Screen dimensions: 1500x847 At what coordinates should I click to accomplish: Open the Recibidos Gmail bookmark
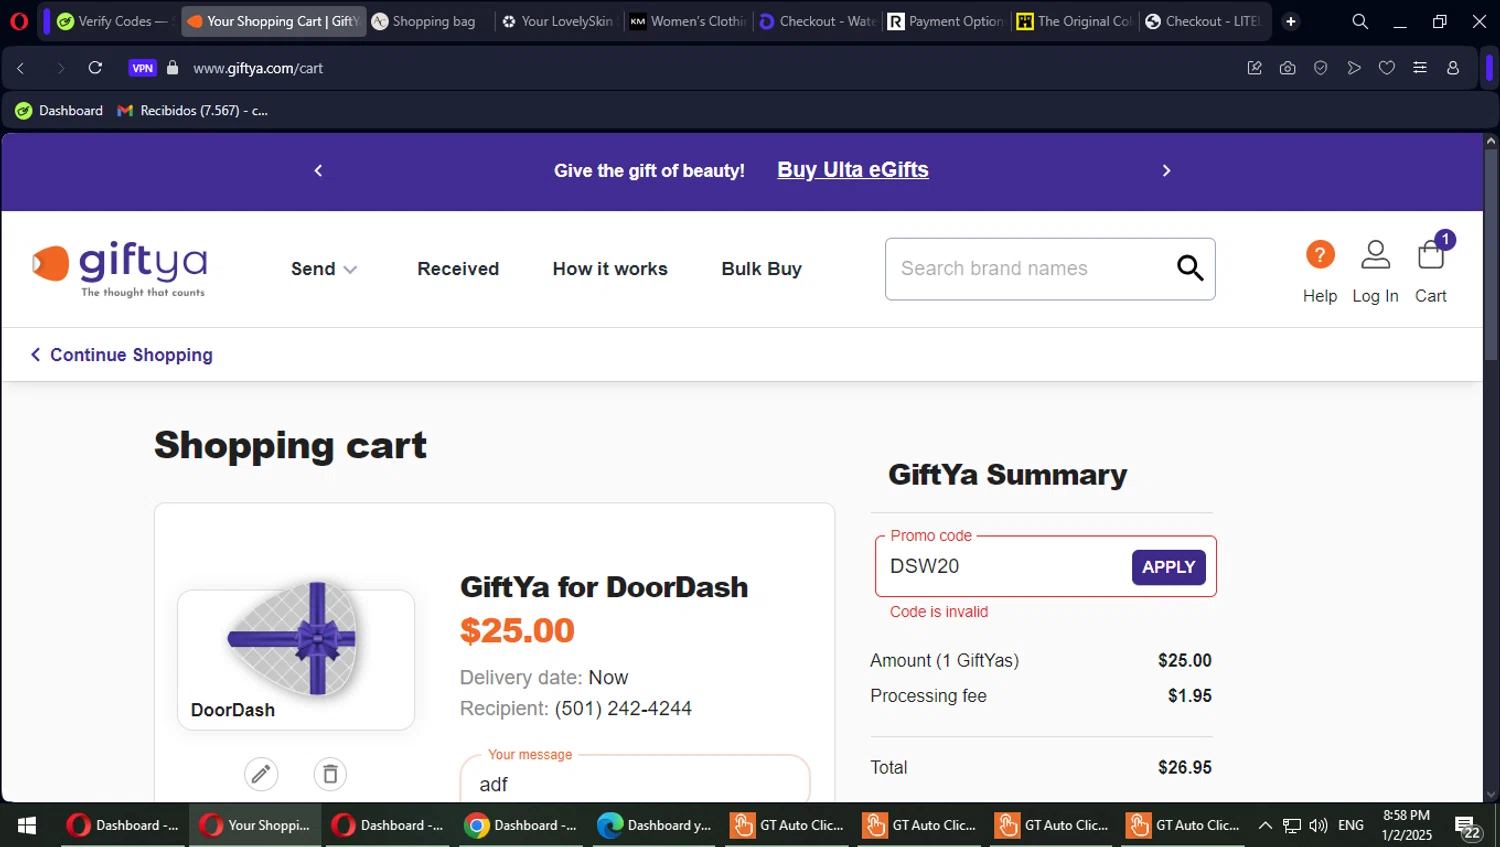[x=193, y=110]
